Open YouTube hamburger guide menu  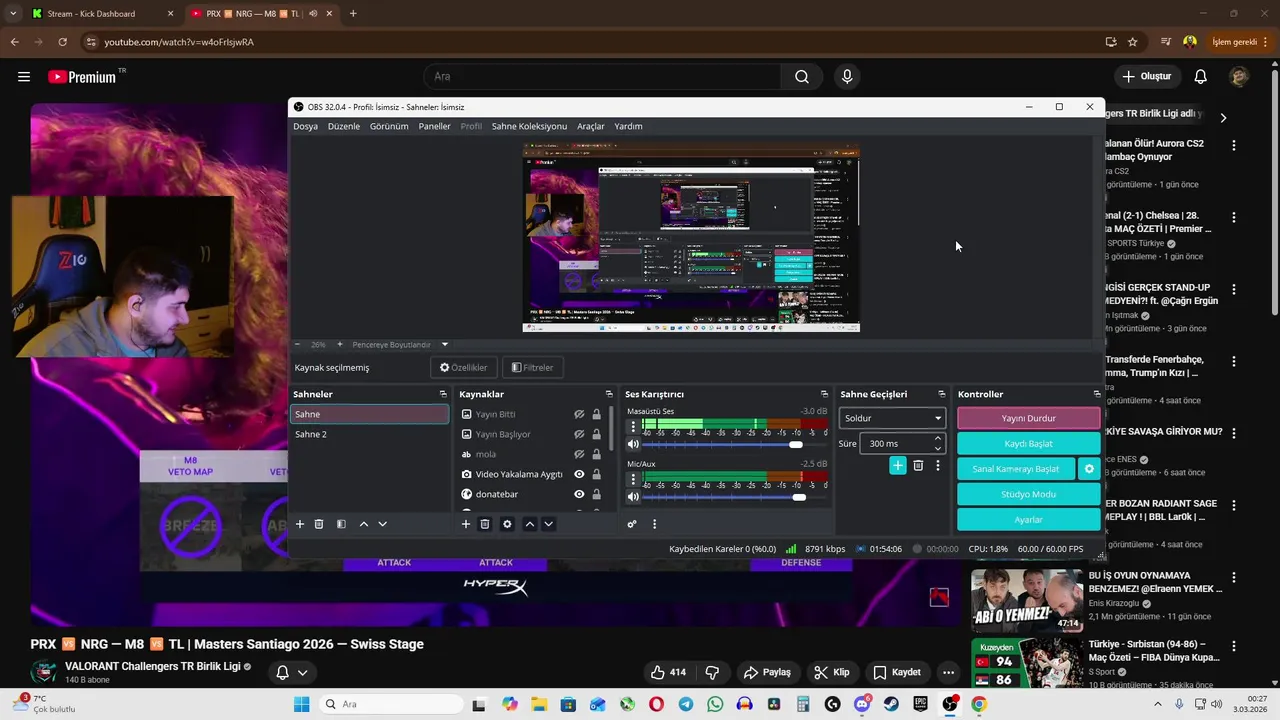(x=24, y=77)
